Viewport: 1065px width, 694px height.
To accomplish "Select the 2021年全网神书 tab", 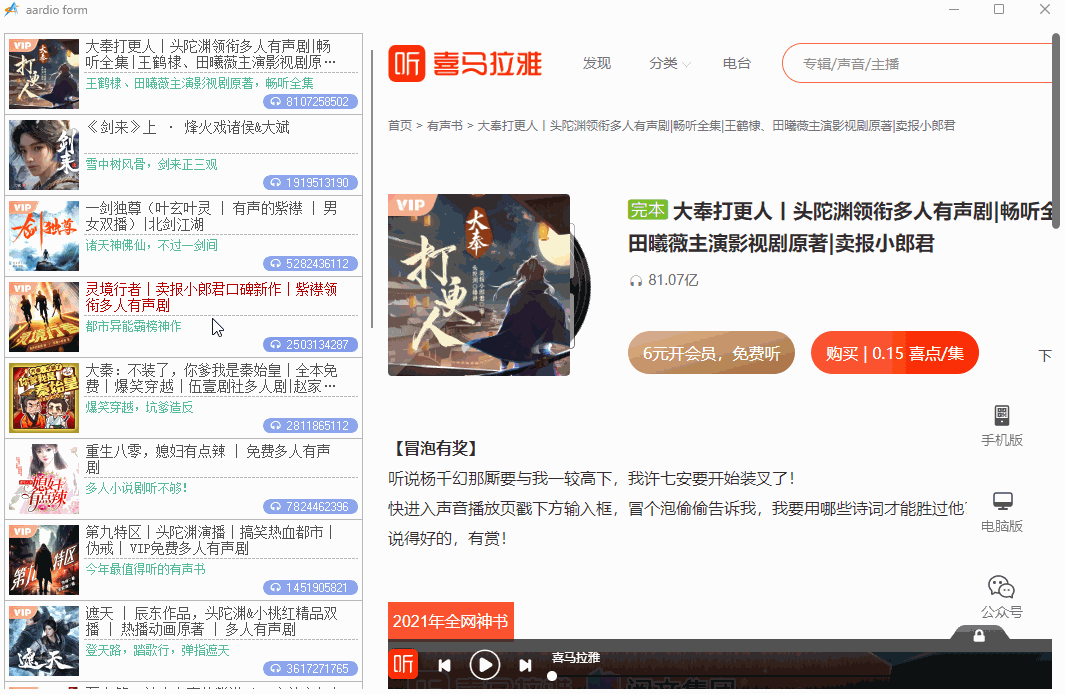I will click(x=451, y=621).
